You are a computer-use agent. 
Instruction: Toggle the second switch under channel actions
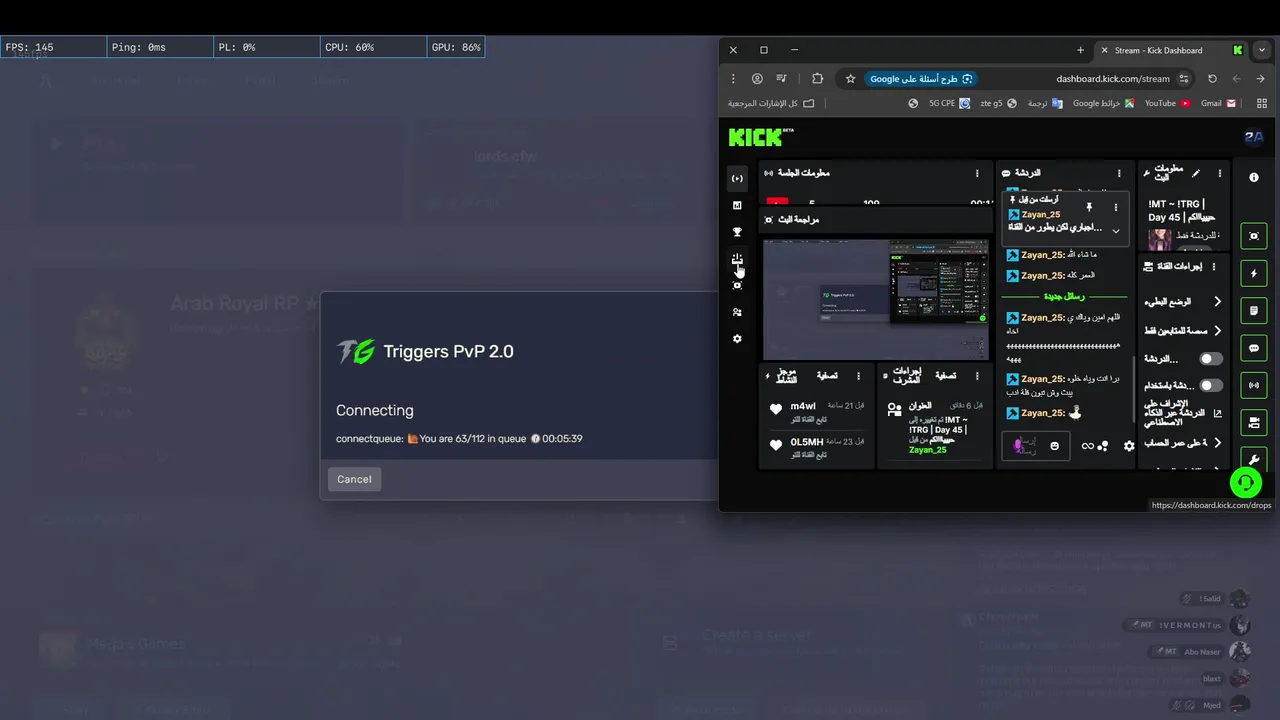point(1211,385)
